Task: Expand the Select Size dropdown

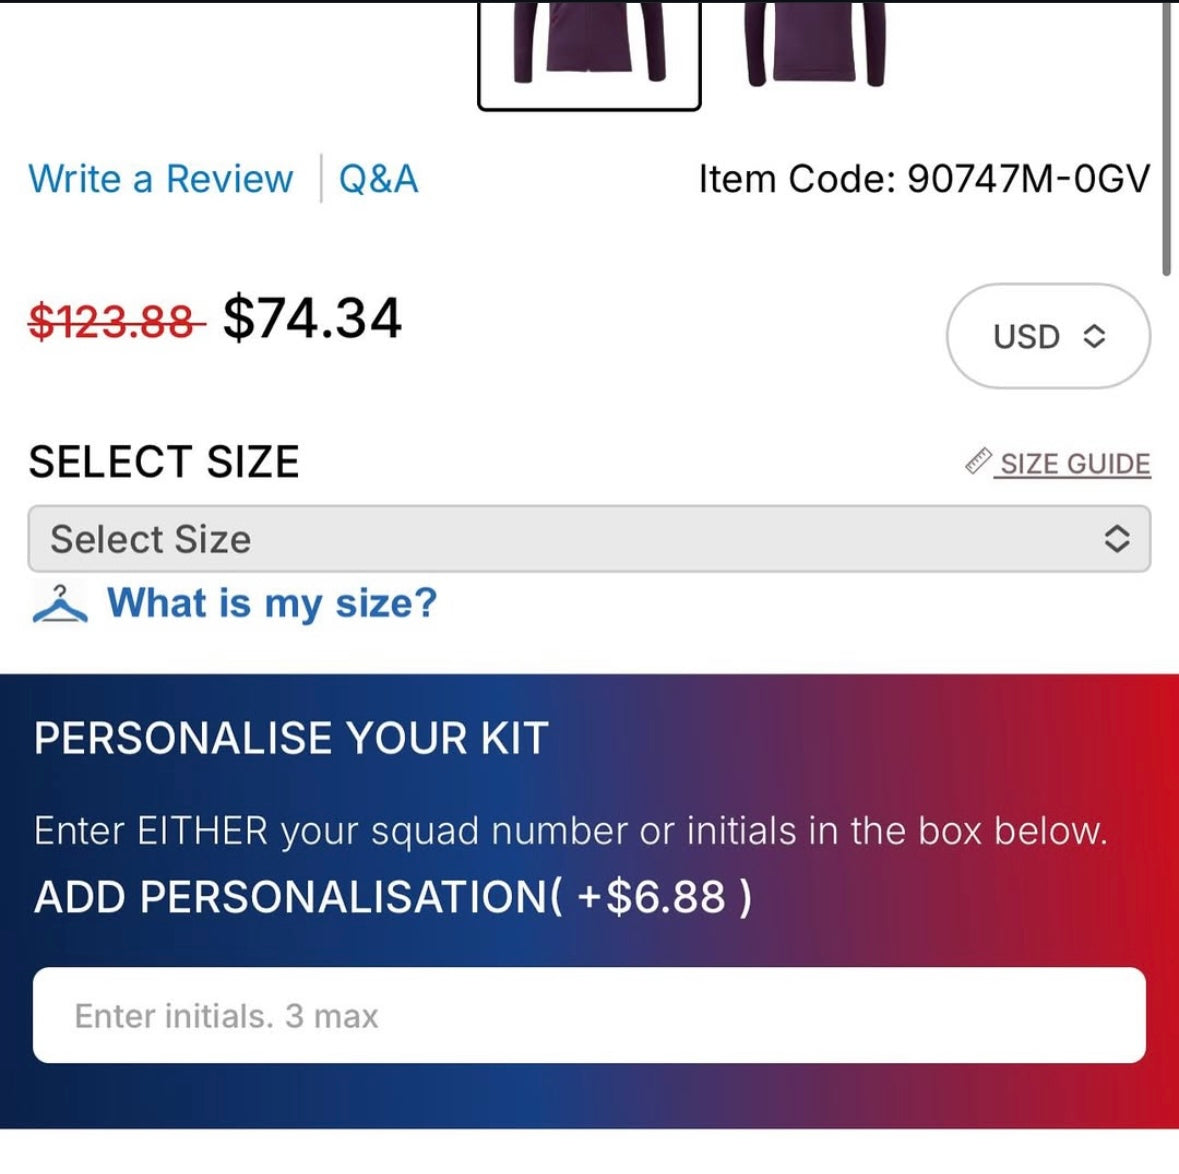Action: point(588,539)
